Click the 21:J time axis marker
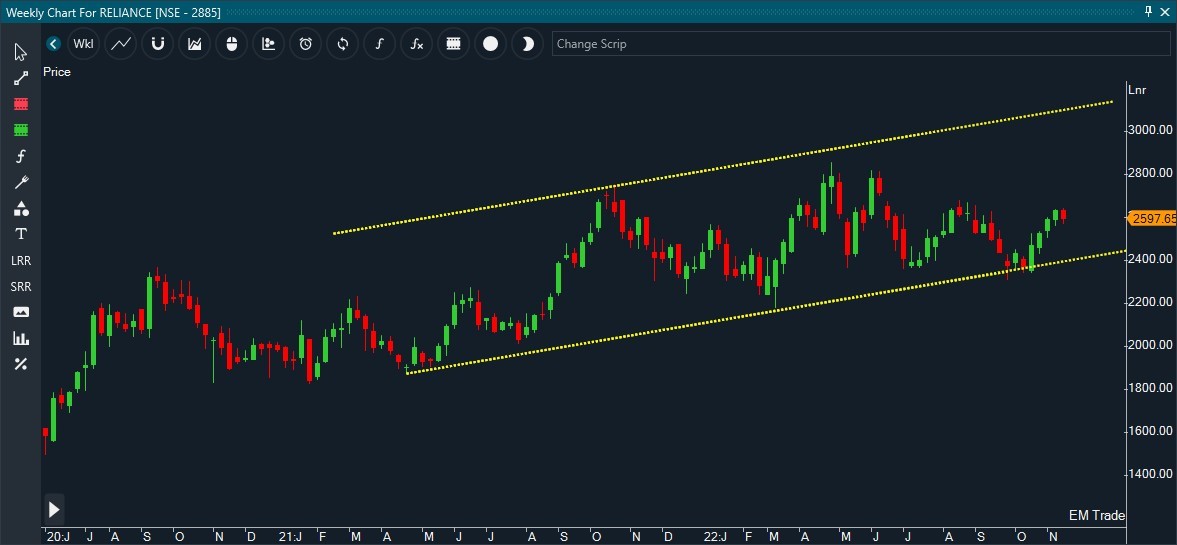The image size is (1177, 545). [290, 537]
